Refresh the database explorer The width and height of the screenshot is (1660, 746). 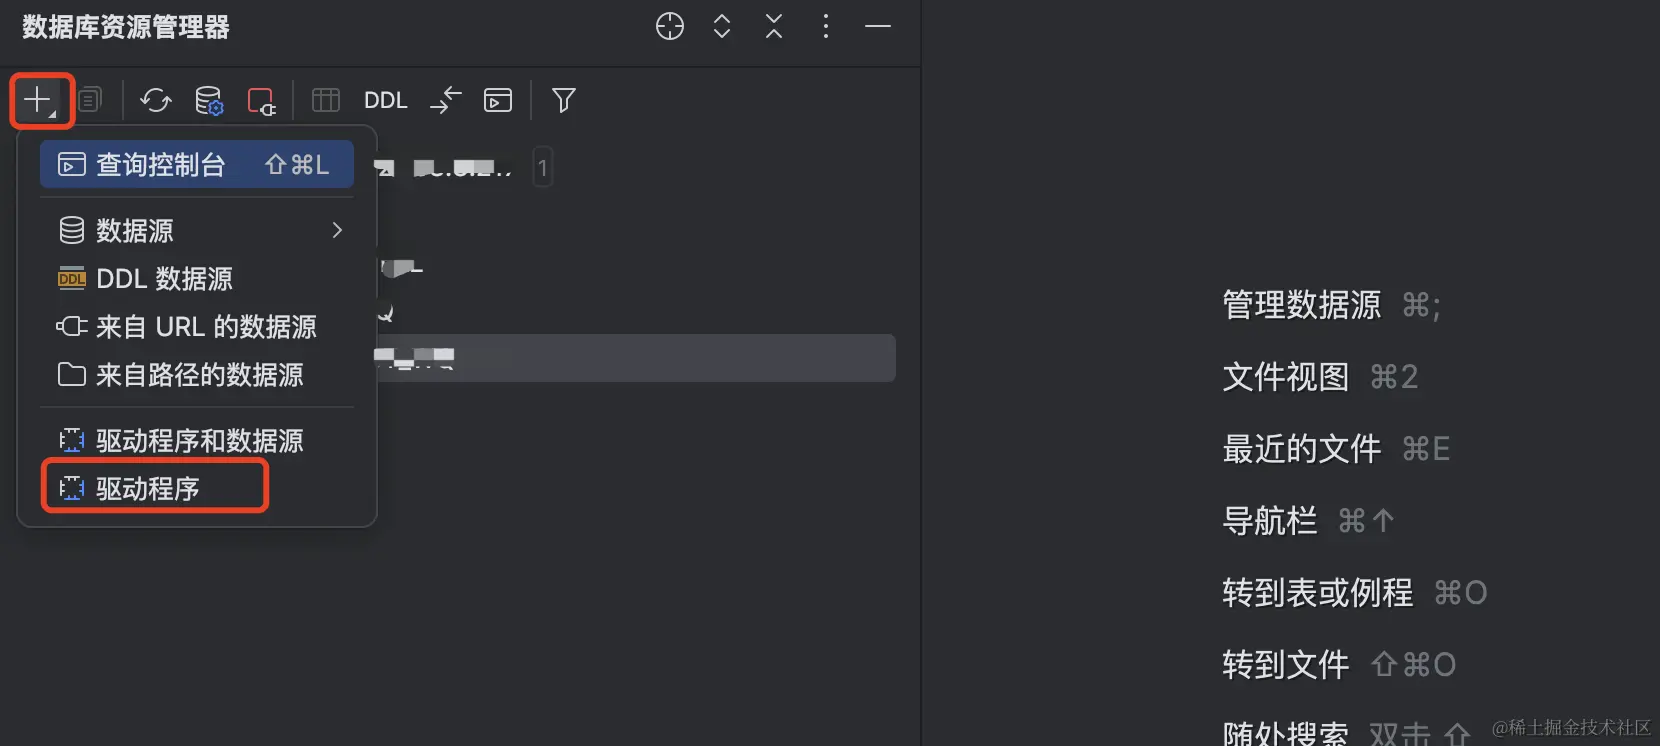click(x=156, y=100)
